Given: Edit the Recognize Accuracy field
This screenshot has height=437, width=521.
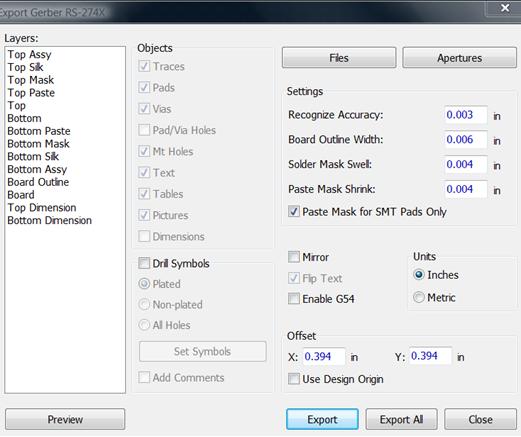Looking at the screenshot, I should click(466, 115).
